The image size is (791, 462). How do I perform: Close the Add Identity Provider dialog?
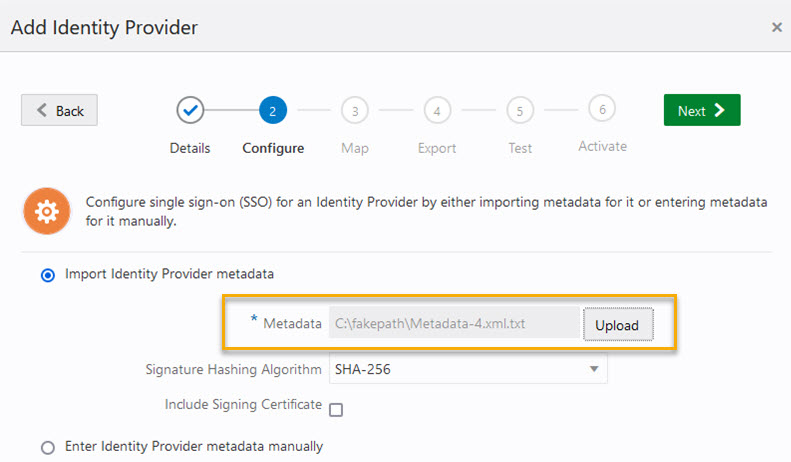777,27
